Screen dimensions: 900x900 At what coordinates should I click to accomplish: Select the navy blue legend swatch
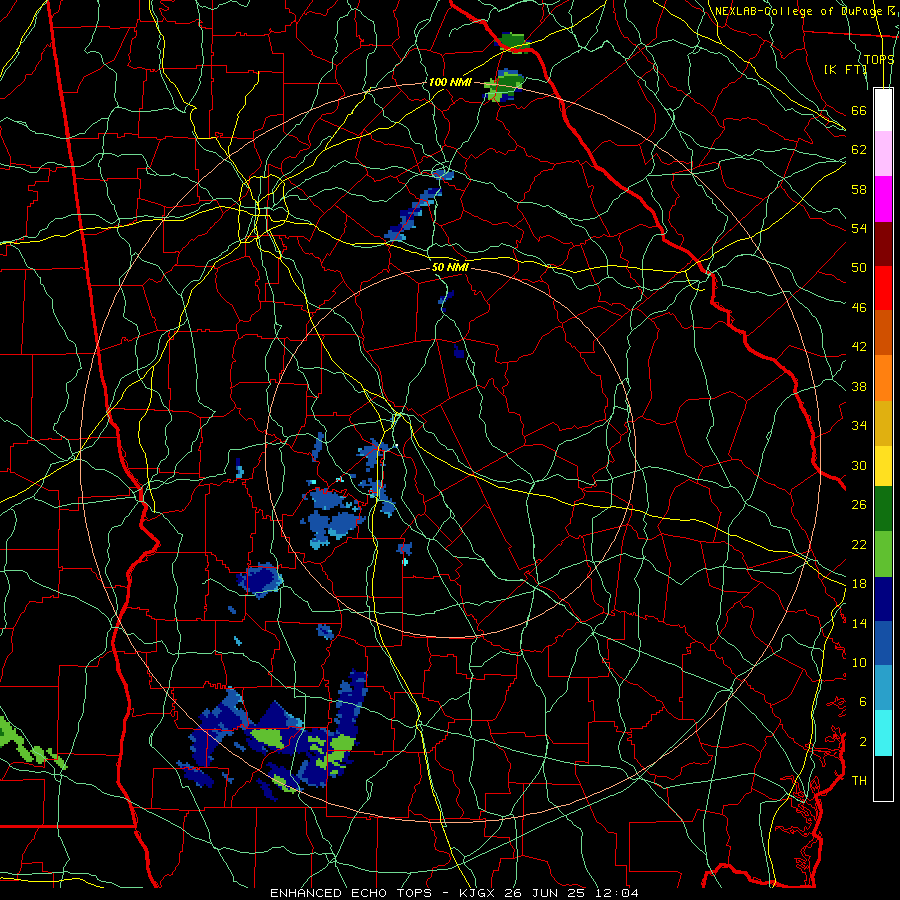(883, 599)
